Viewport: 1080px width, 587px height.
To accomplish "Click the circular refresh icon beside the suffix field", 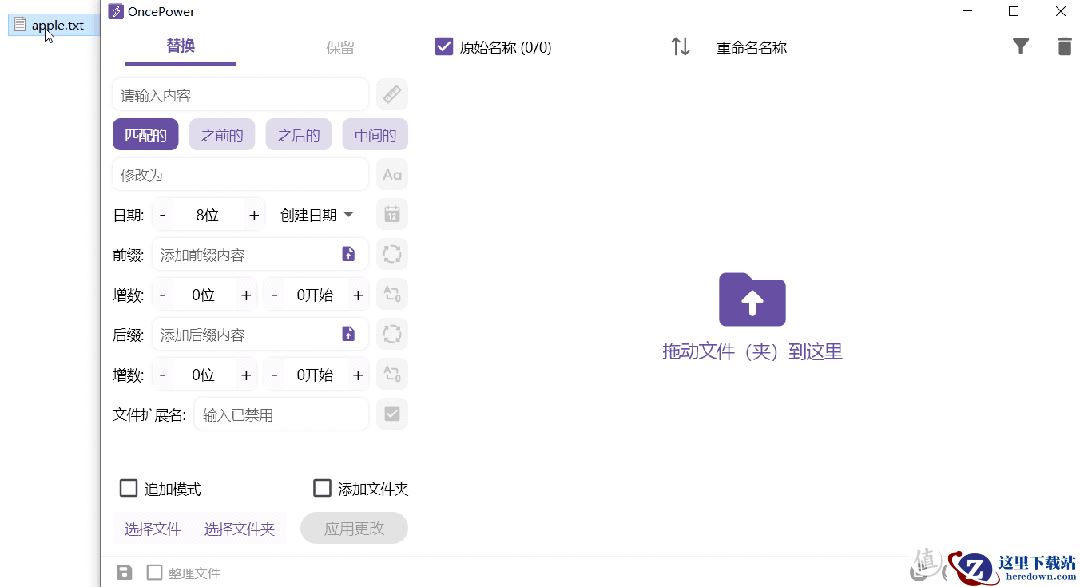I will click(392, 334).
